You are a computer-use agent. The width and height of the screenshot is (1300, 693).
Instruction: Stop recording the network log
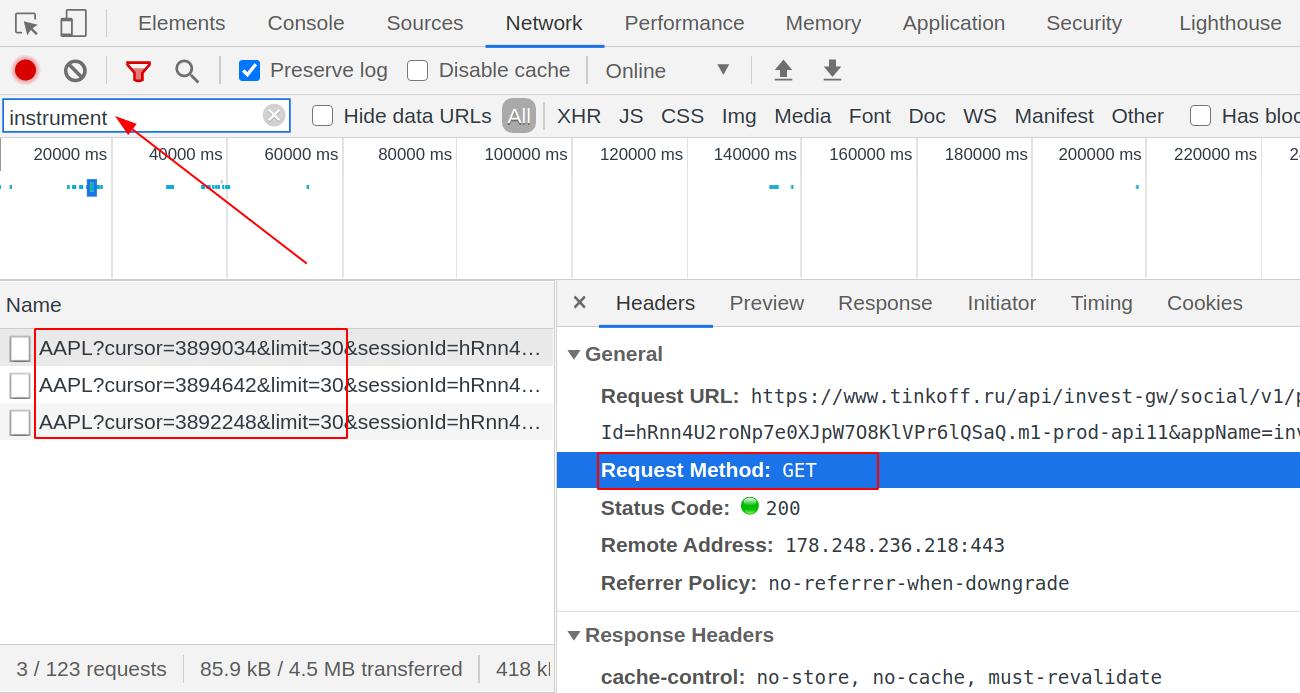click(25, 70)
